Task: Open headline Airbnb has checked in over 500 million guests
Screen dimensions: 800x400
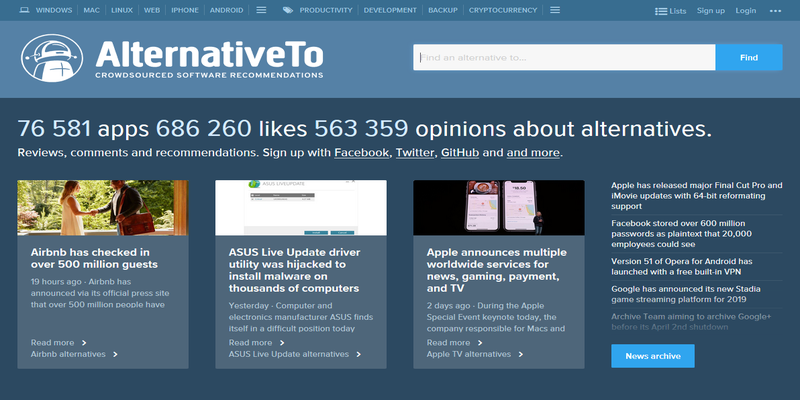Action: [94, 258]
